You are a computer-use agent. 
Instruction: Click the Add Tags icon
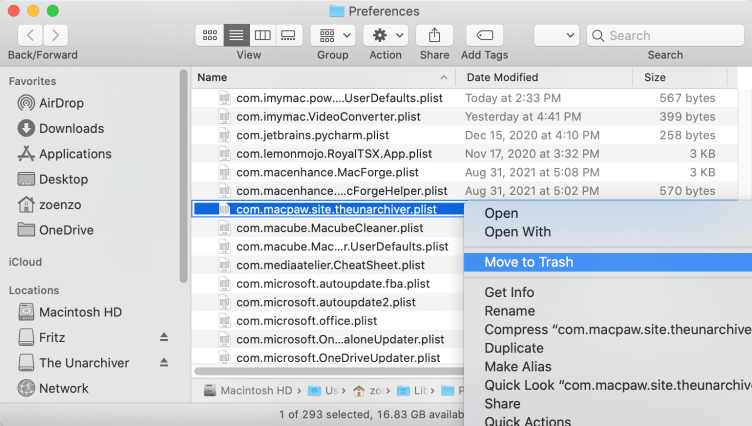[484, 35]
